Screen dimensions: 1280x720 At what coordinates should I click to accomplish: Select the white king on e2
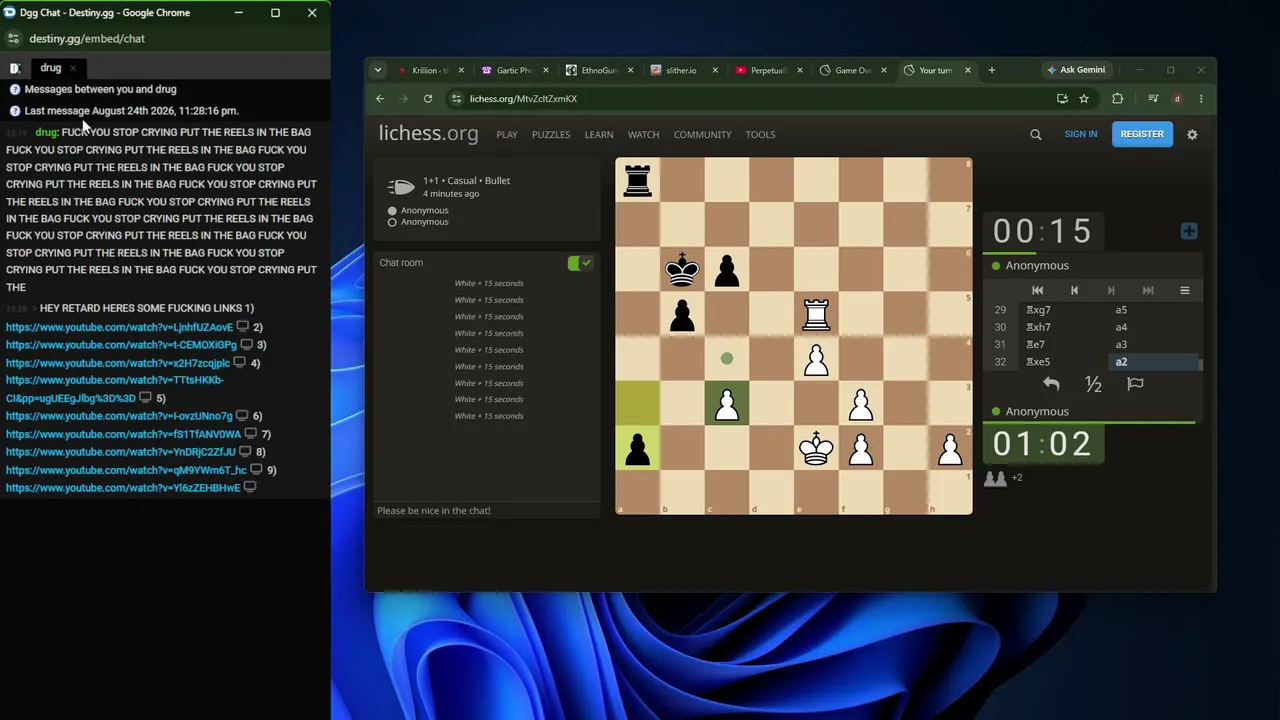pyautogui.click(x=817, y=448)
